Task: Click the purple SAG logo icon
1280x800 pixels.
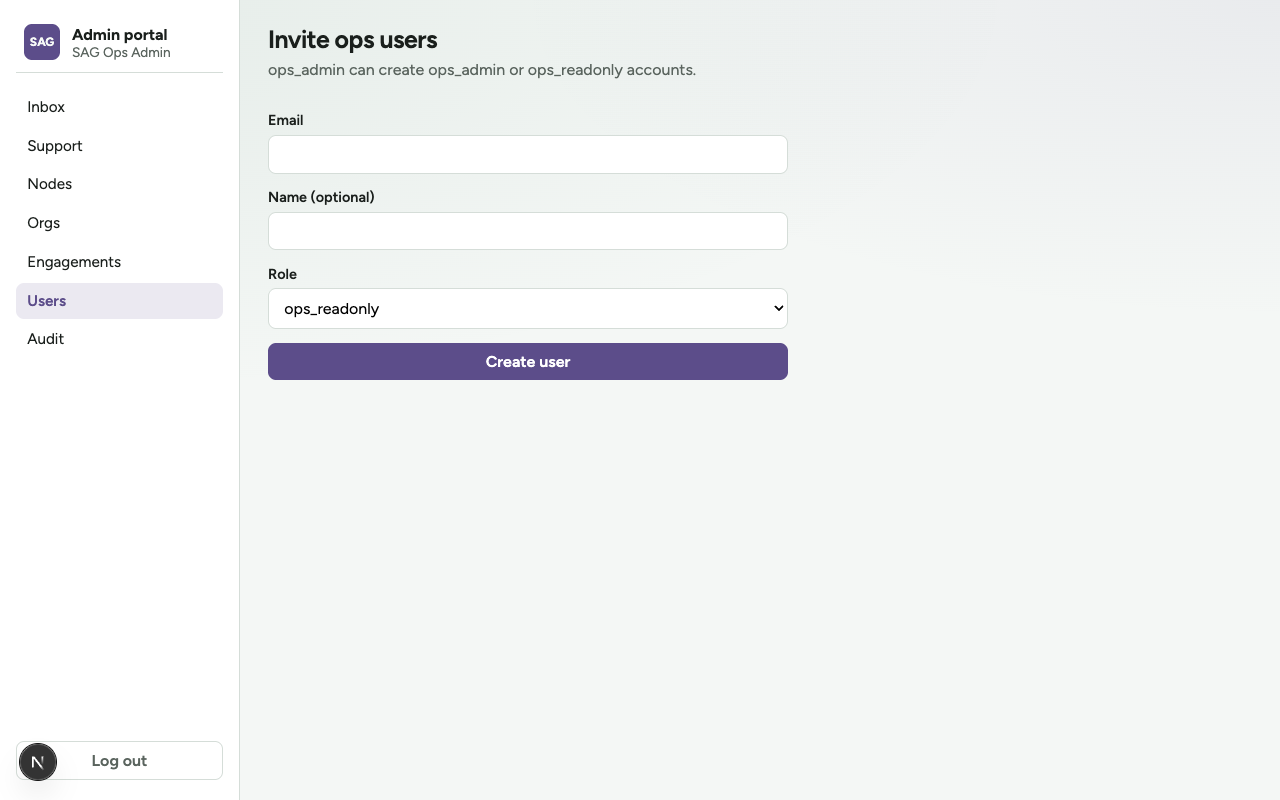Action: tap(42, 42)
